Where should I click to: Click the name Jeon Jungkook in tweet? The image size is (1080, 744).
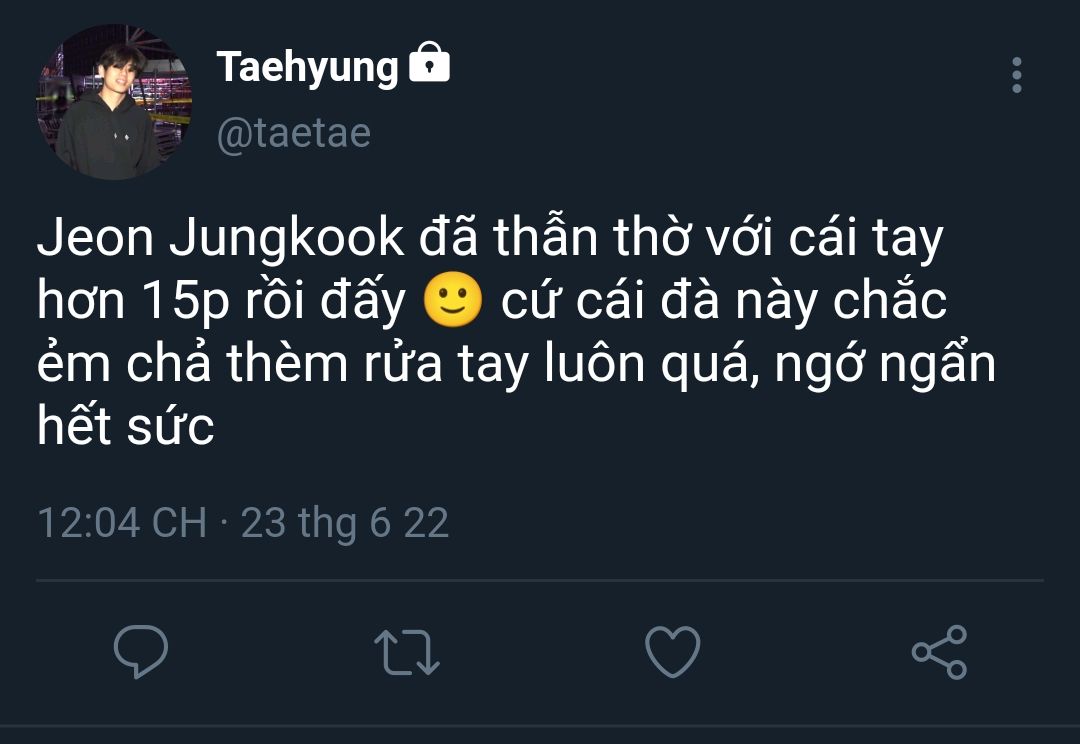point(220,240)
